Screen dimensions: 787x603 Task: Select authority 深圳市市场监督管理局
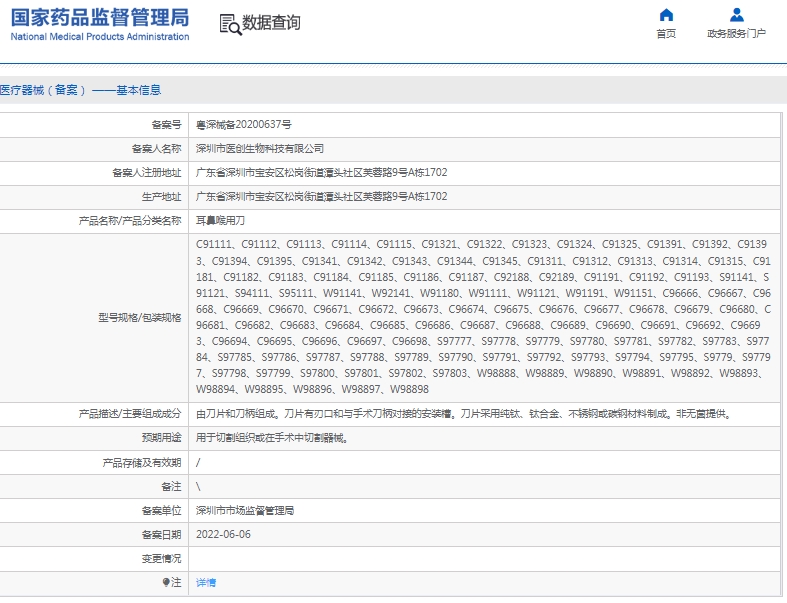point(245,511)
